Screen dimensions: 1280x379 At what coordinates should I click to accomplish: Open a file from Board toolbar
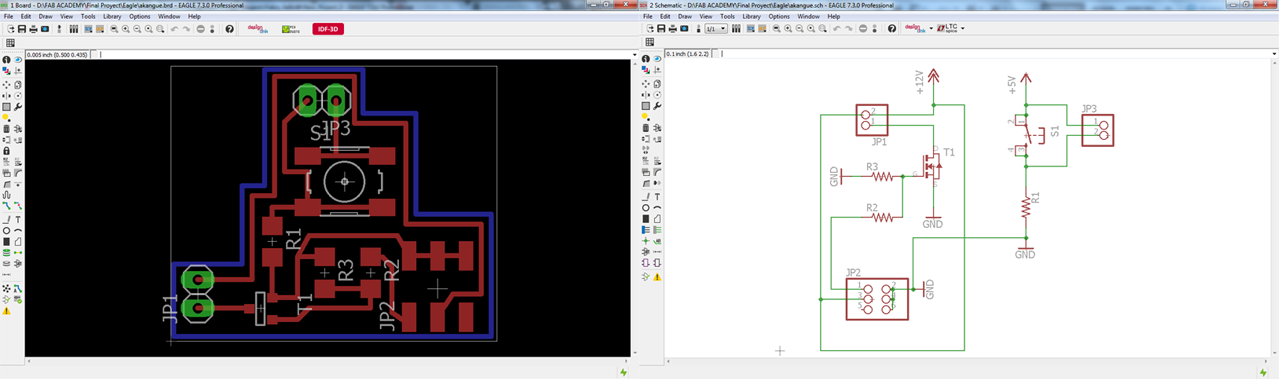tap(10, 29)
